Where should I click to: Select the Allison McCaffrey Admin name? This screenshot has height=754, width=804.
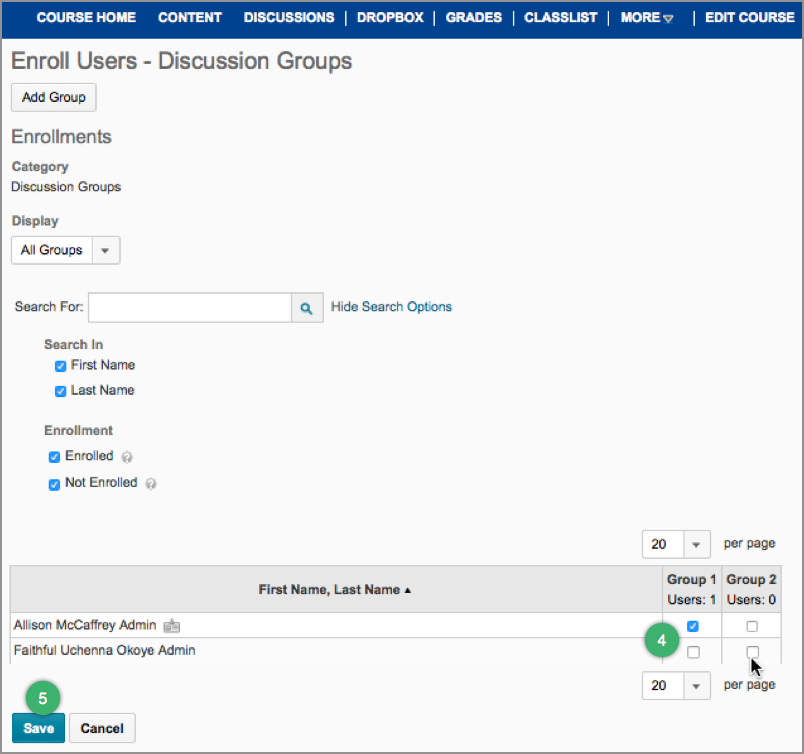[x=85, y=625]
